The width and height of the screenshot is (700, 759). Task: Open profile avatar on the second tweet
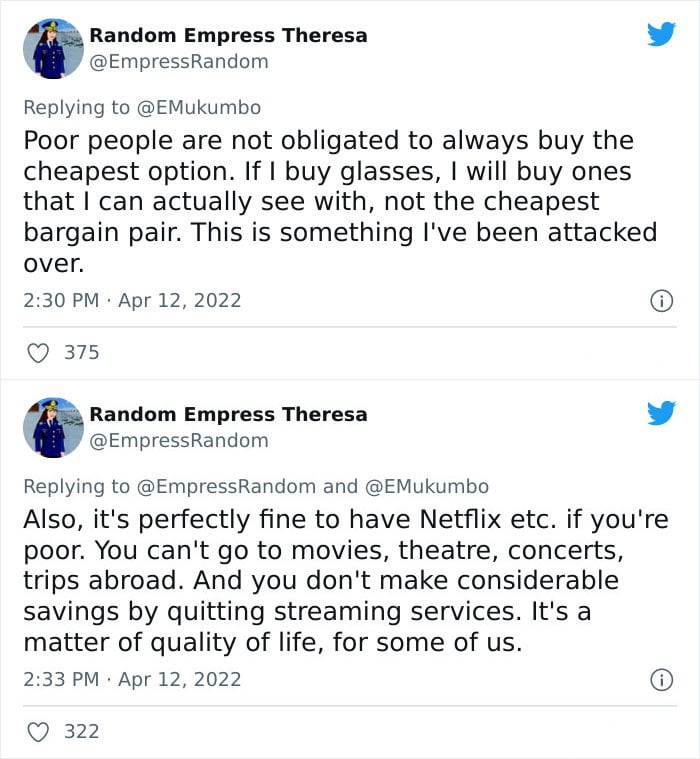coord(53,428)
